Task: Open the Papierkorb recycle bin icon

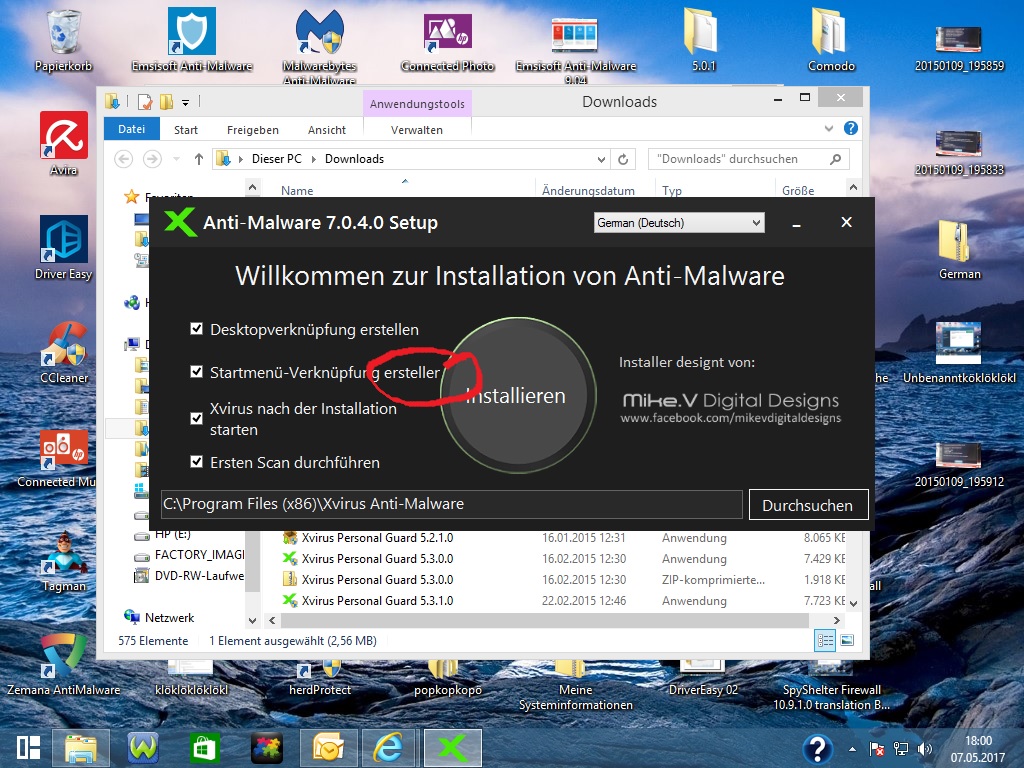Action: pos(63,39)
